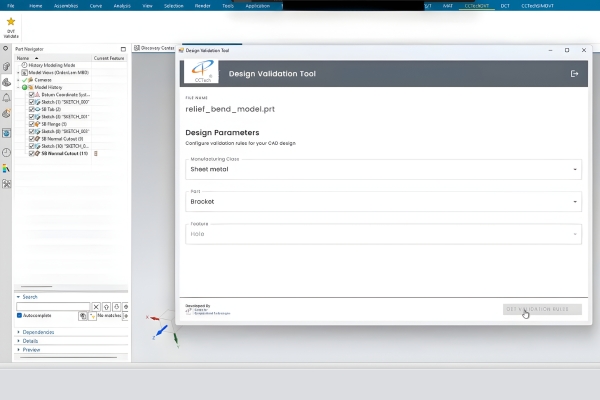This screenshot has width=600, height=400.
Task: Open the File menu
Action: 11,6
